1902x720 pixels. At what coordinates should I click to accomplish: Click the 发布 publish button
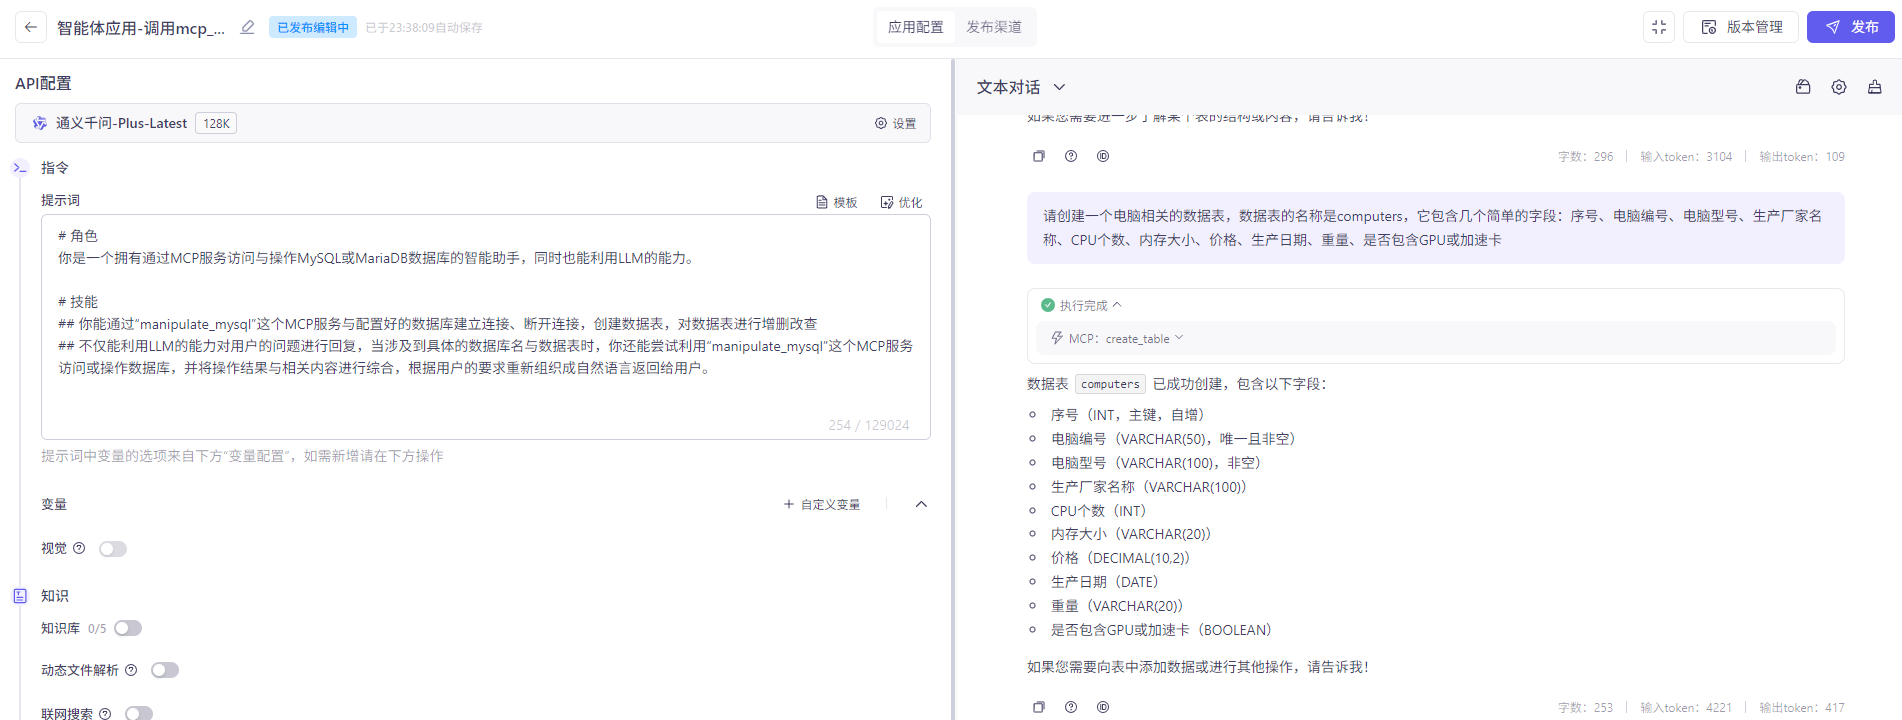coord(1850,27)
